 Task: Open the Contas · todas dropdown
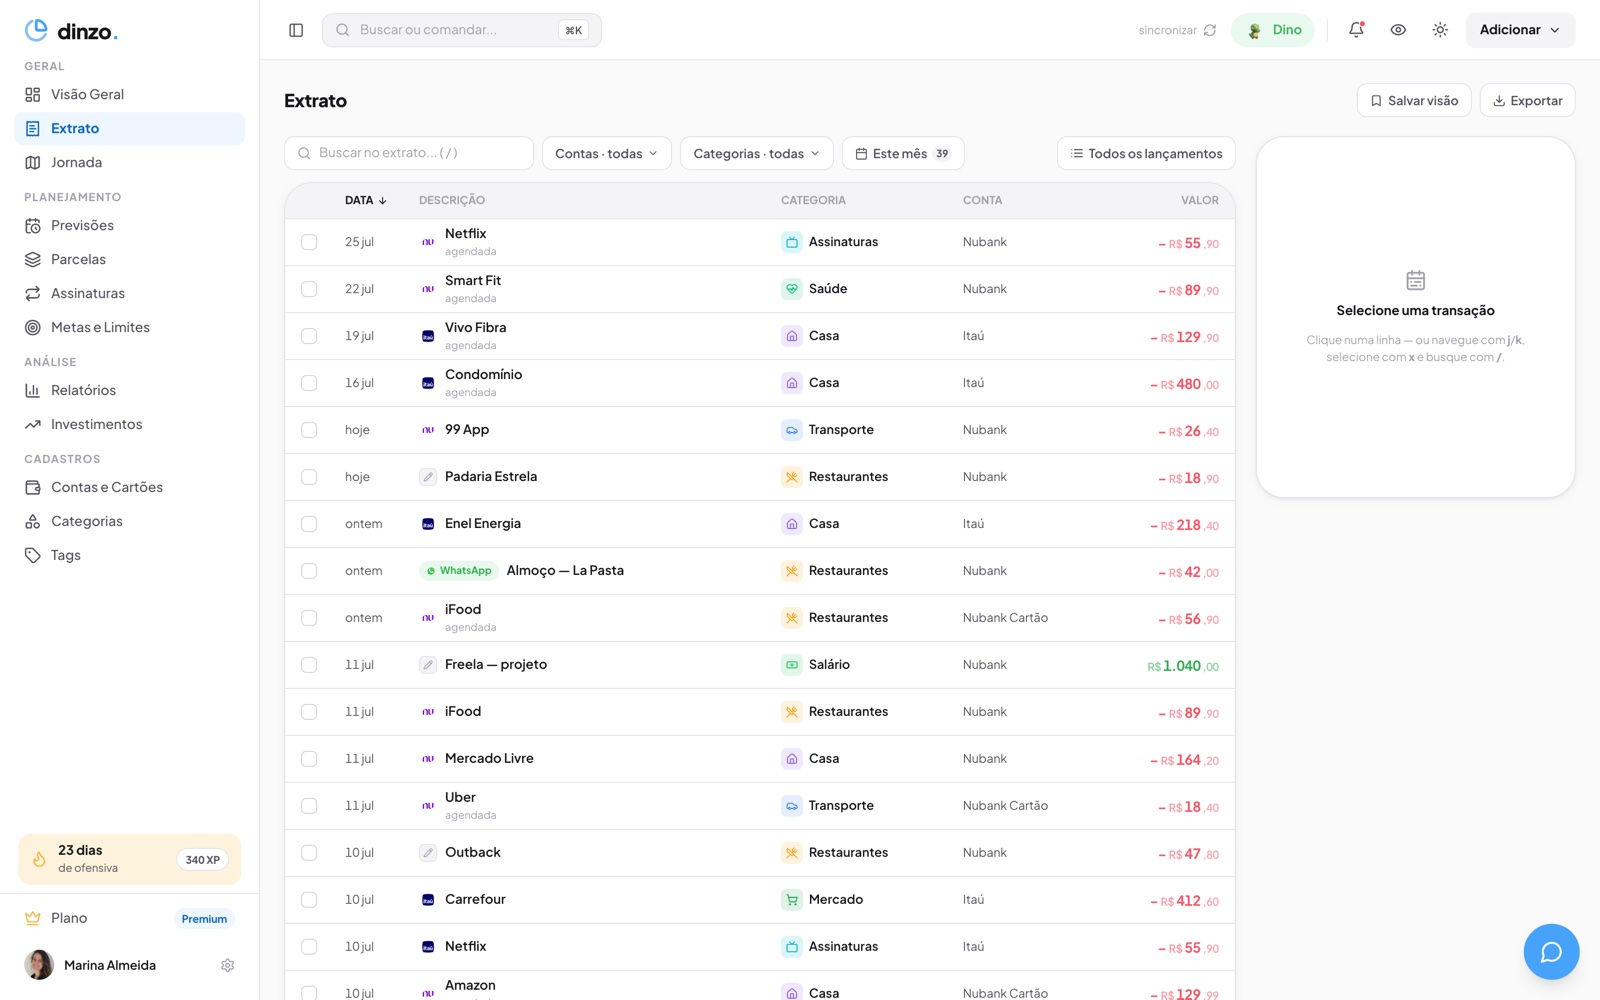point(606,153)
